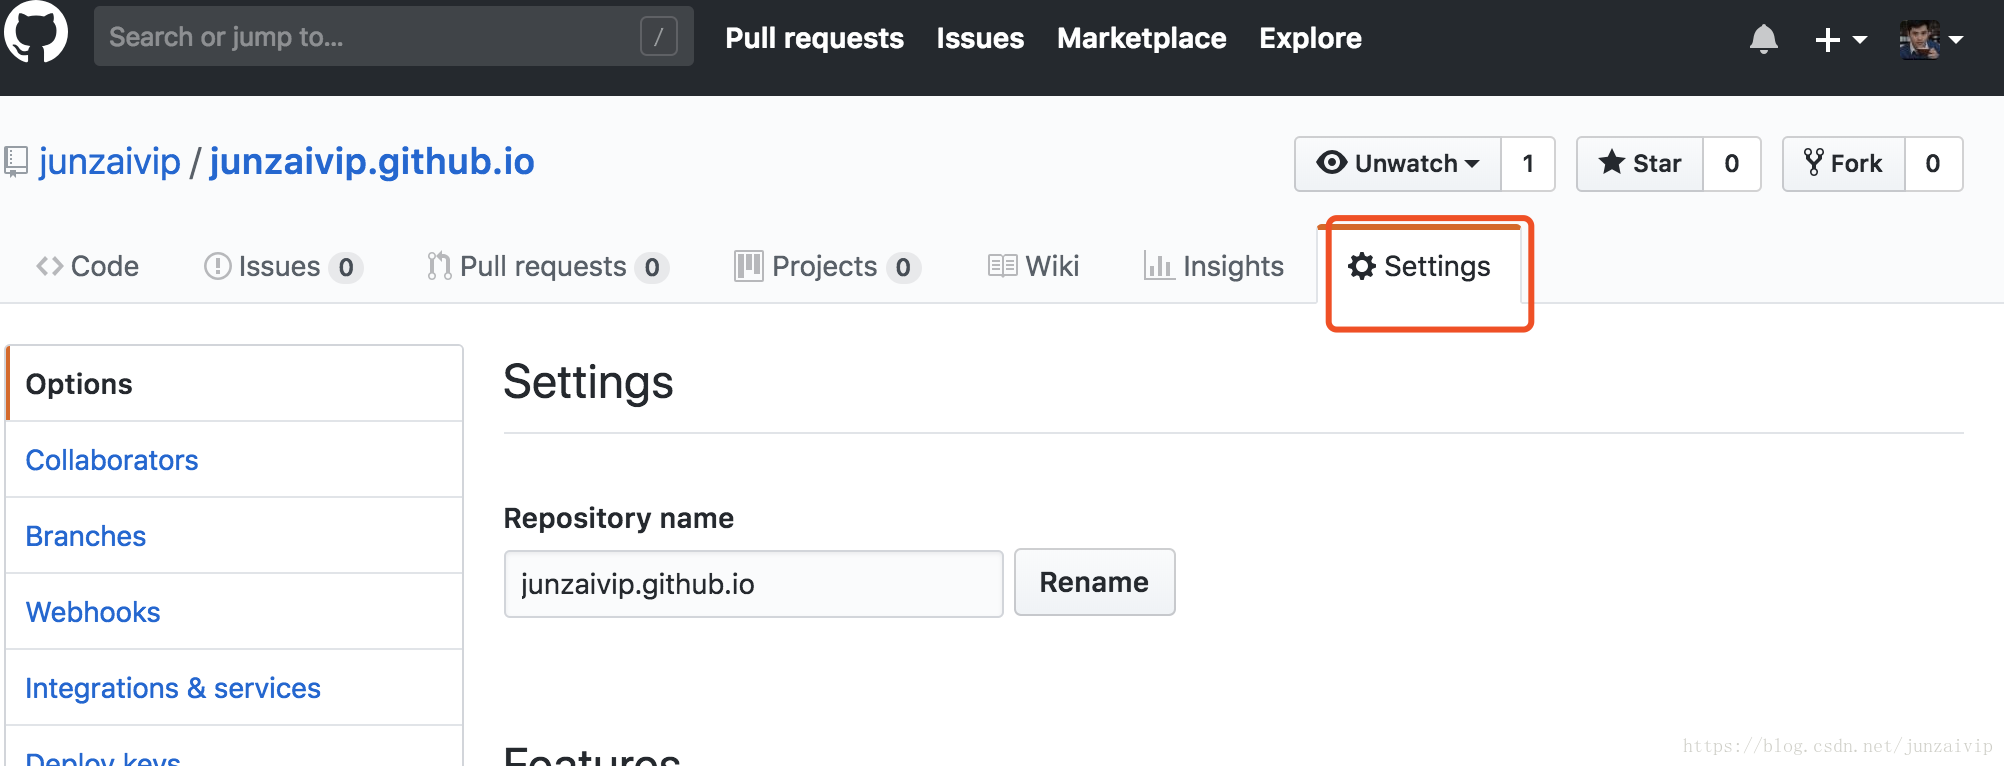Image resolution: width=2004 pixels, height=766 pixels.
Task: Click the Search or jump to field
Action: 393,37
